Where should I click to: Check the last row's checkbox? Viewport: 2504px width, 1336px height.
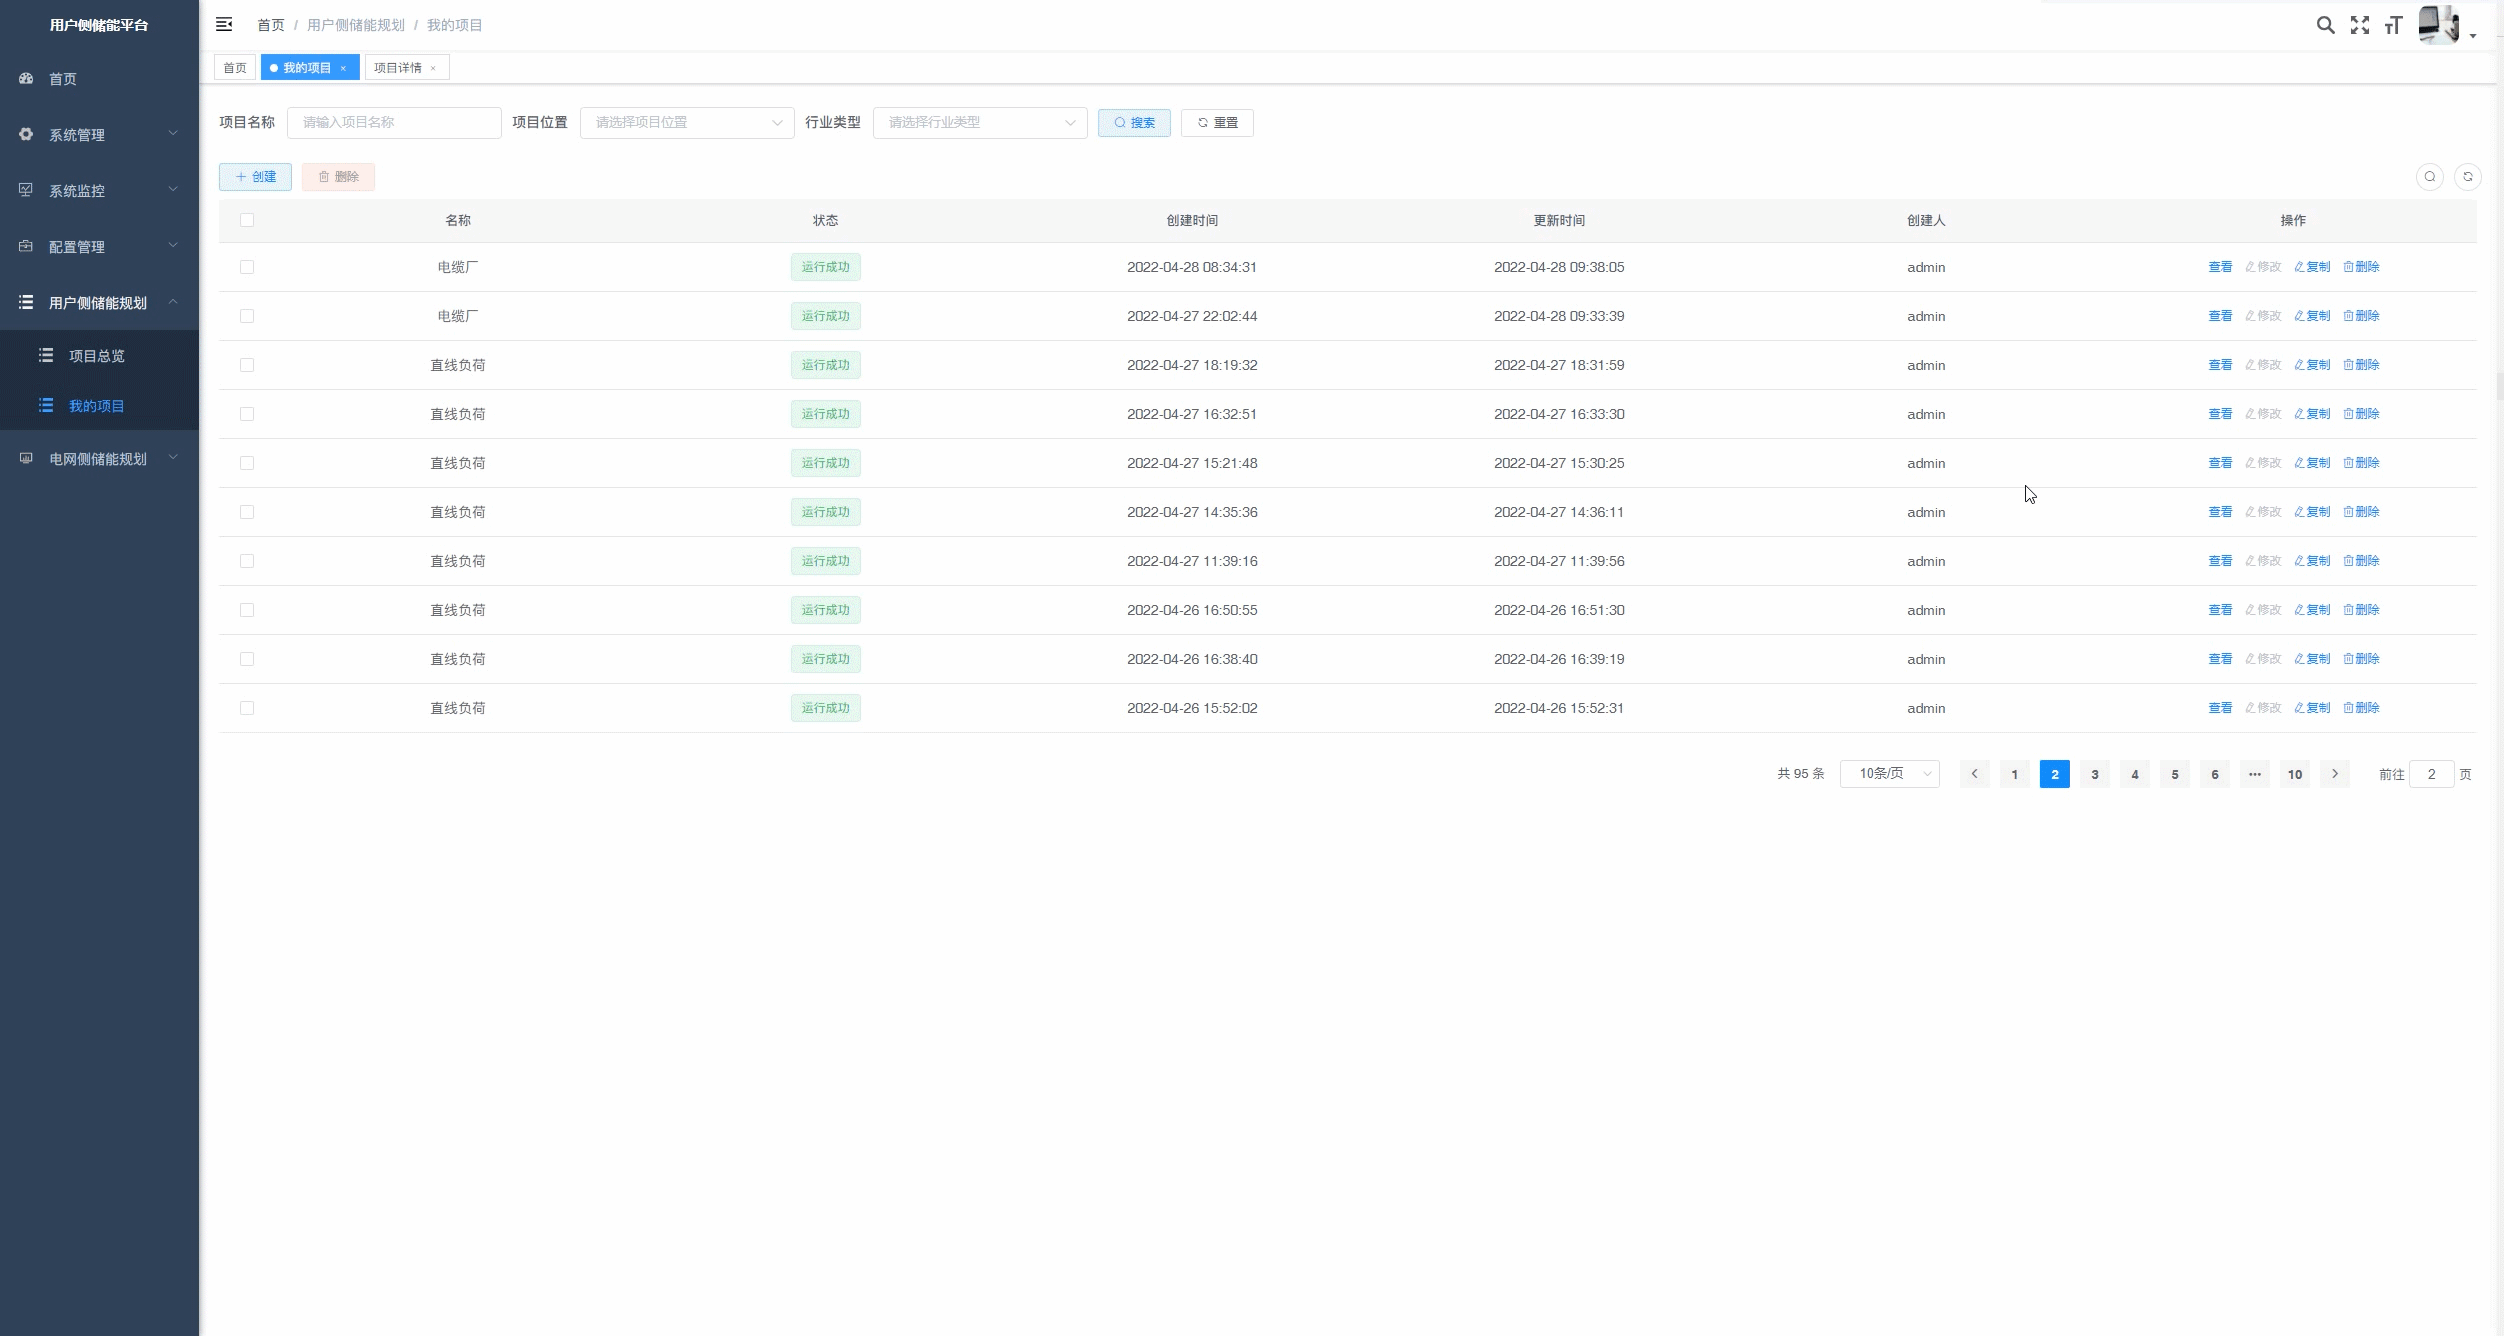point(247,708)
